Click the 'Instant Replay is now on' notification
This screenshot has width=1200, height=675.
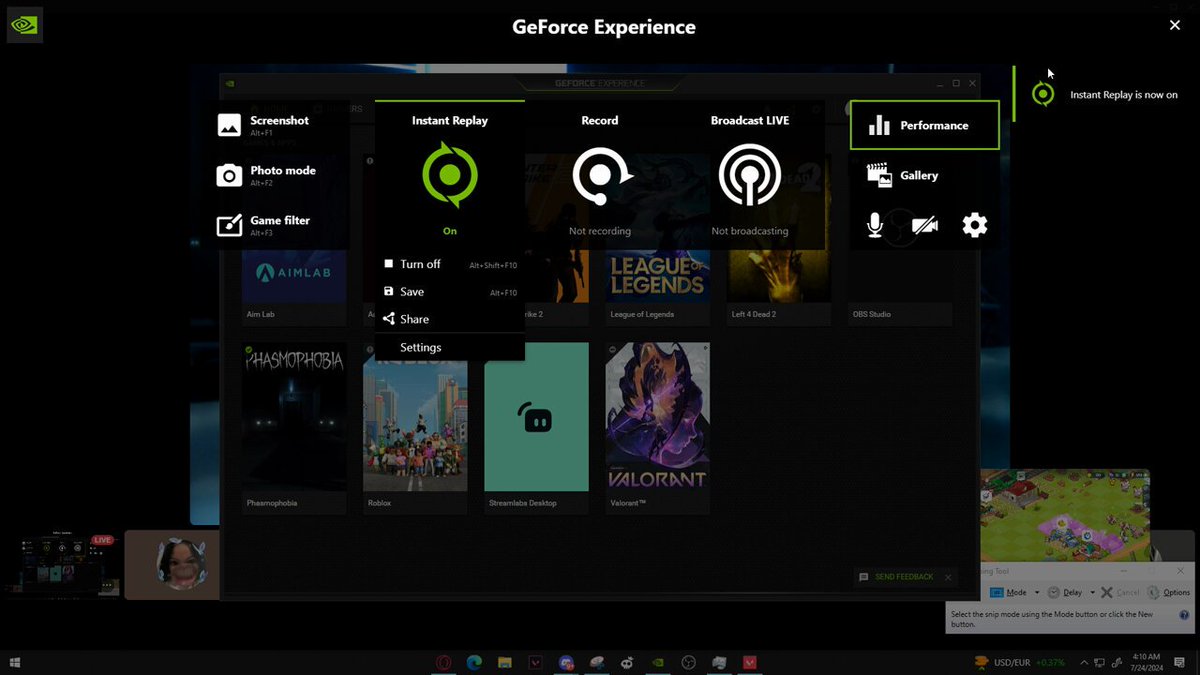pyautogui.click(x=1106, y=95)
